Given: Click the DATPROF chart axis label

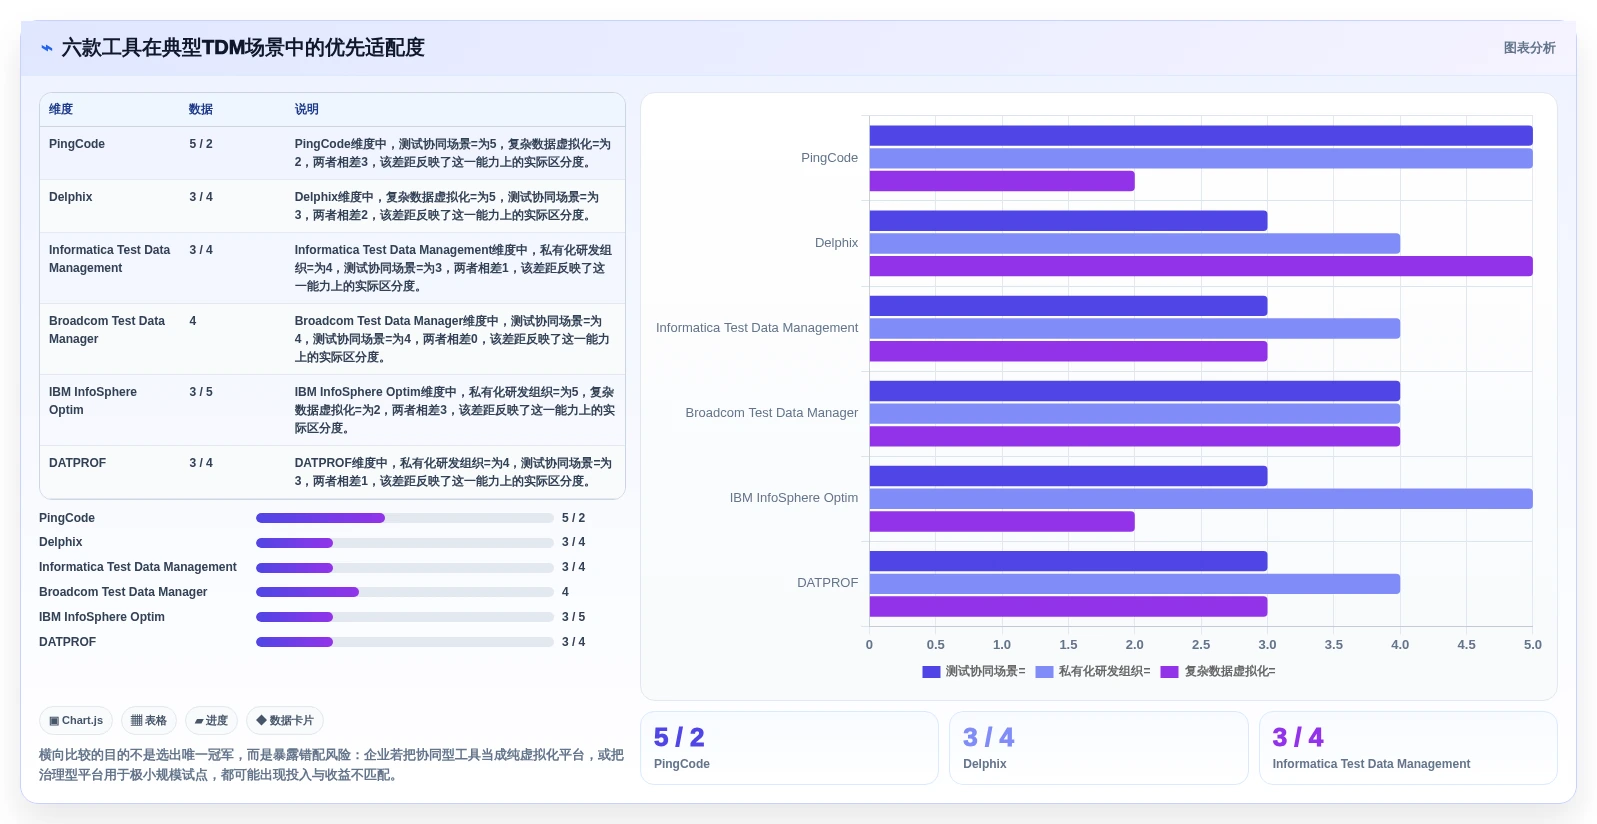Looking at the screenshot, I should click(827, 583).
